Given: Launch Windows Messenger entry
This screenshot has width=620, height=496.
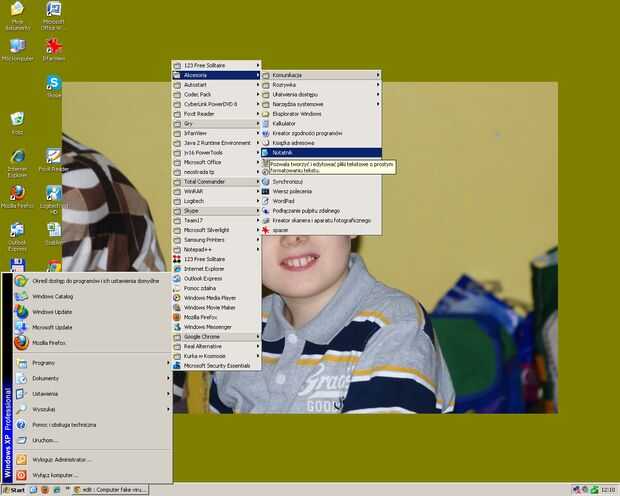Looking at the screenshot, I should [217, 327].
